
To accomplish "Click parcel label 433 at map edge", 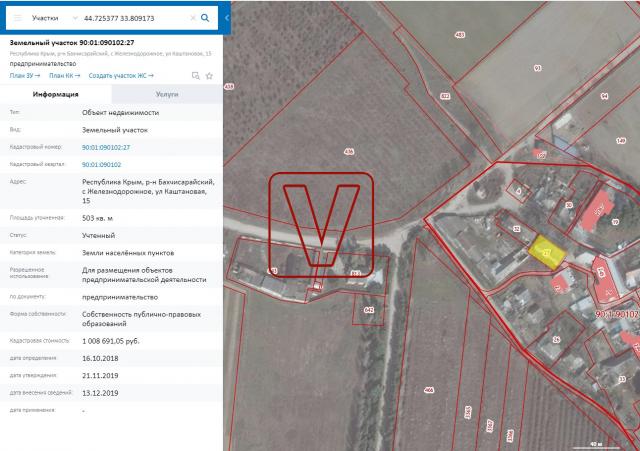I will (229, 87).
